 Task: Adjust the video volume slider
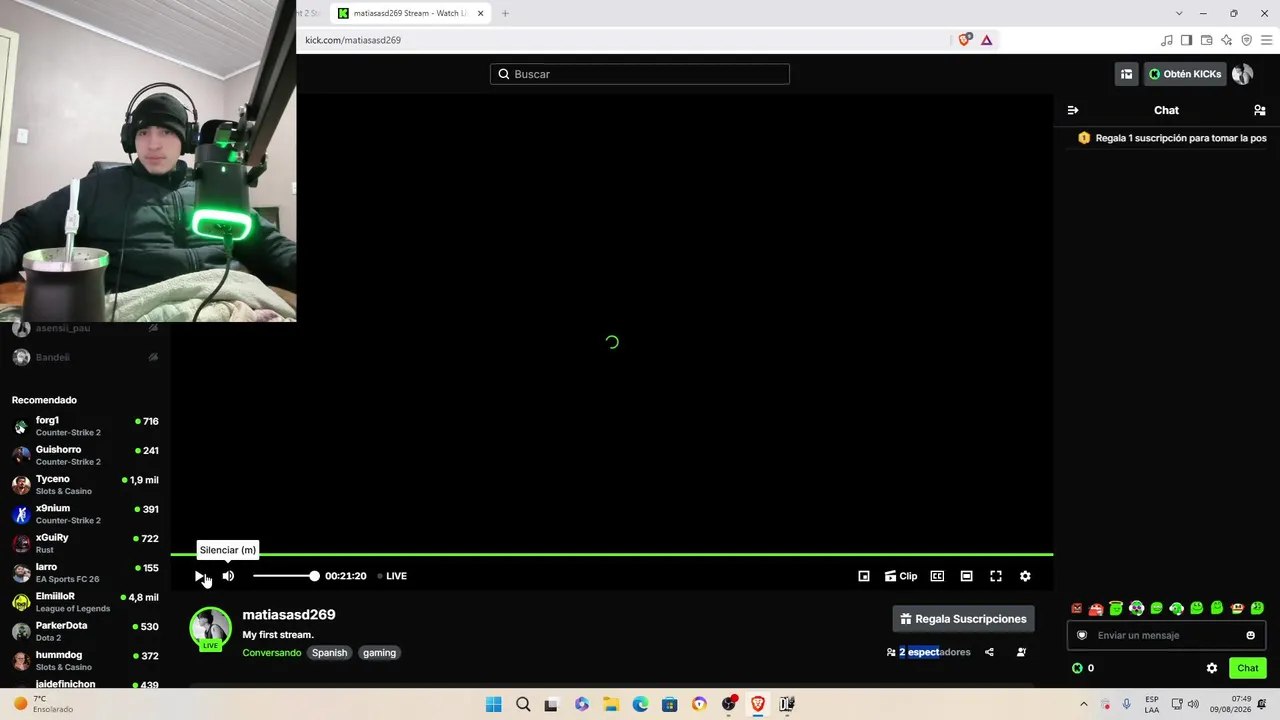pos(285,576)
